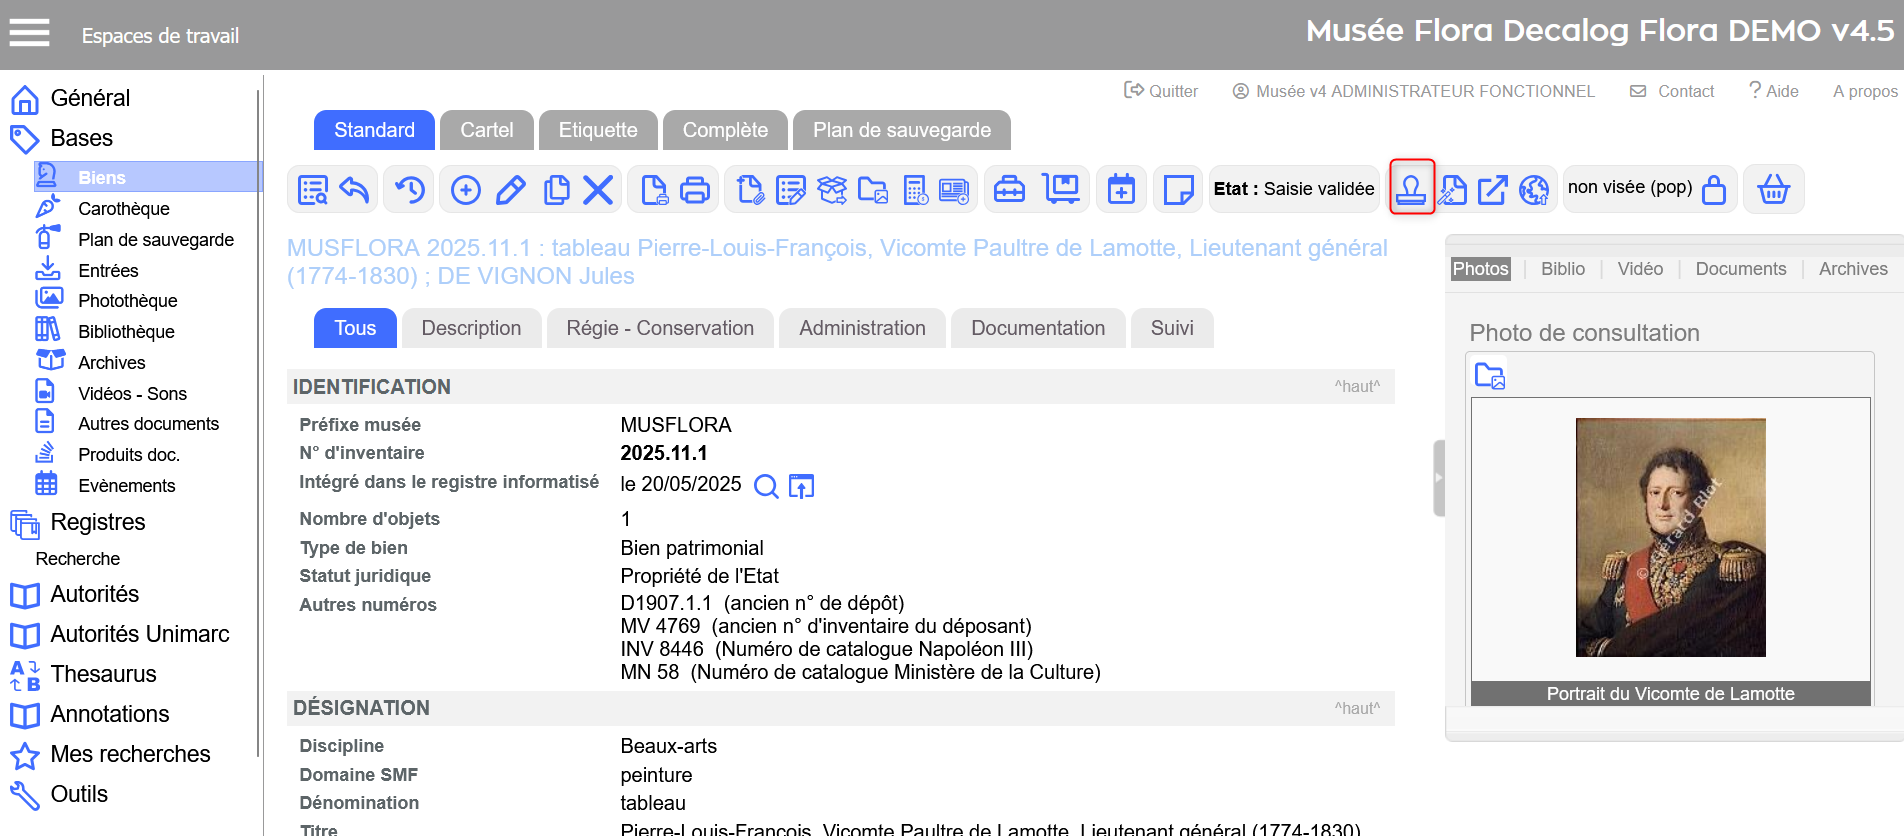The height and width of the screenshot is (836, 1904).
Task: Switch to the Régie - Conservation tab
Action: (x=660, y=328)
